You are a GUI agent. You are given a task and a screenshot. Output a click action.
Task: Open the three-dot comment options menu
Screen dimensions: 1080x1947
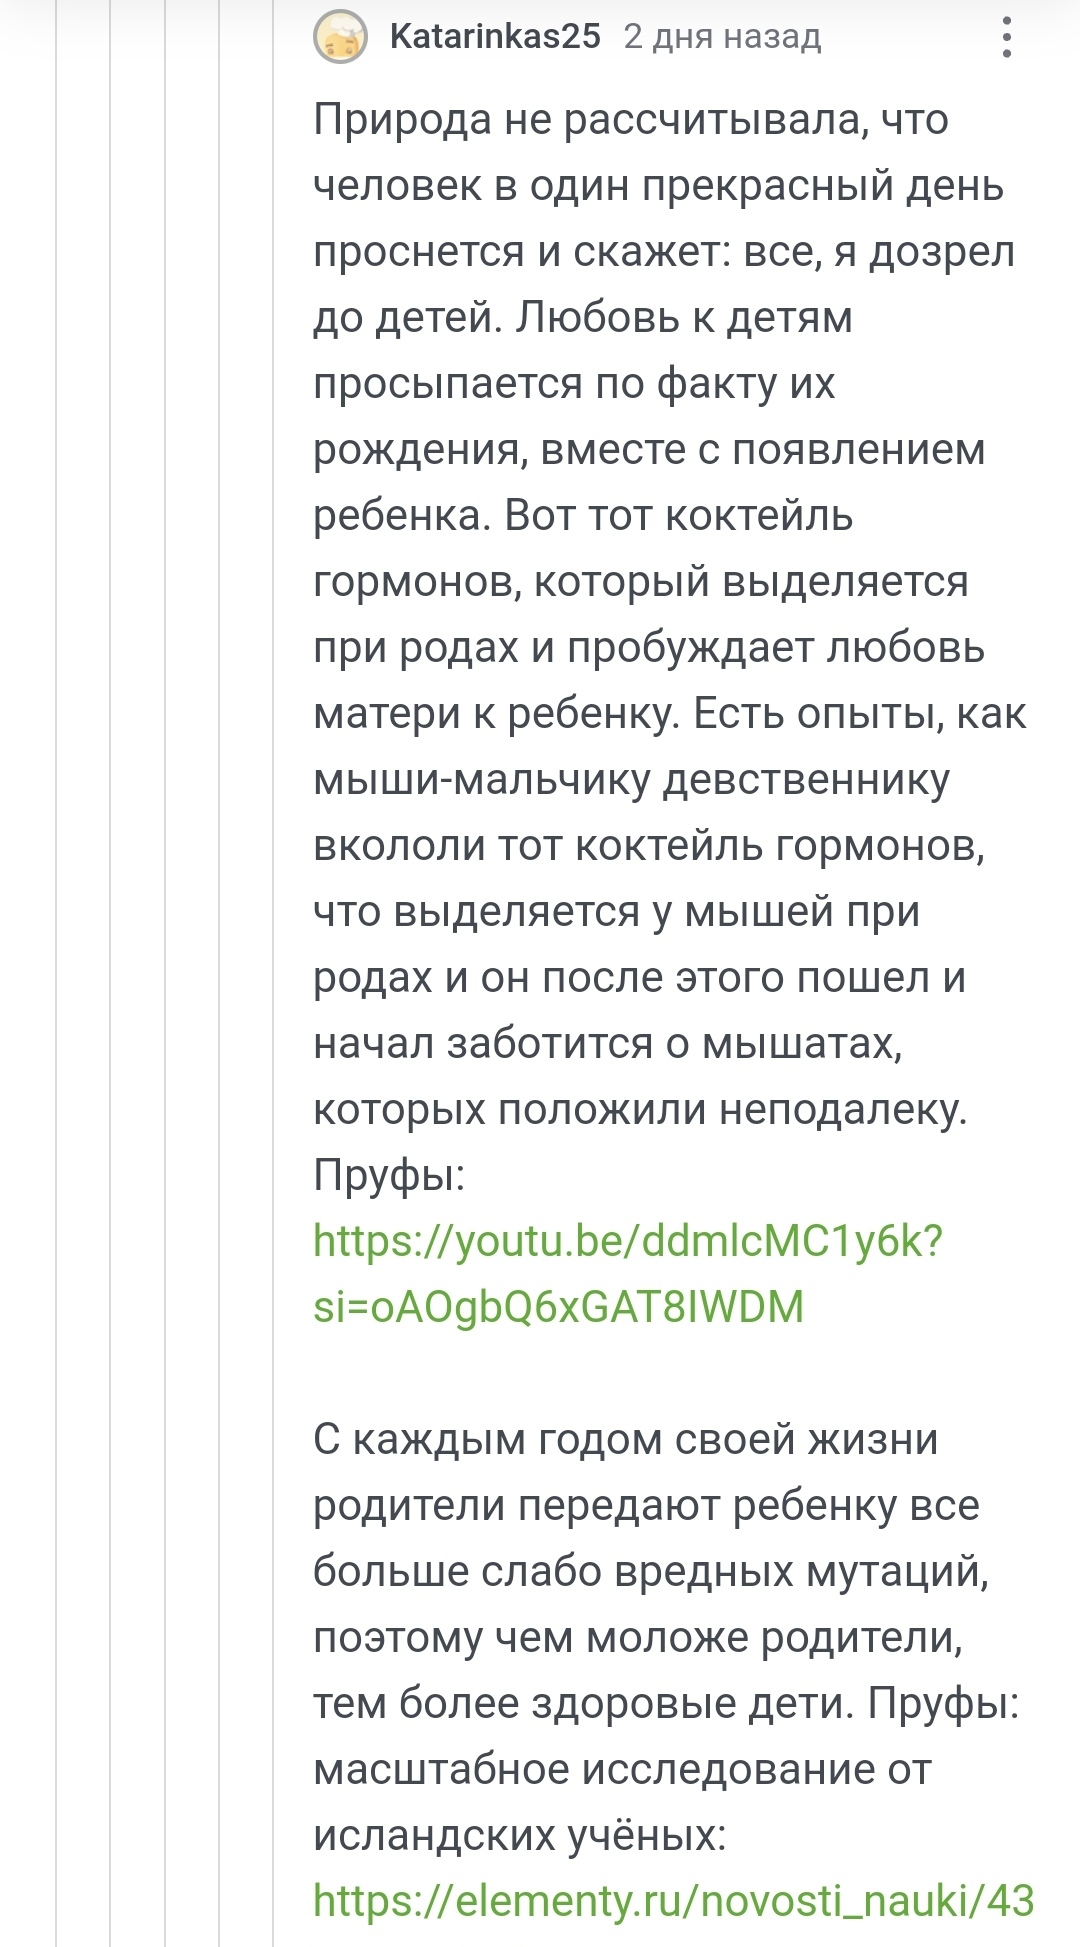click(x=1006, y=38)
